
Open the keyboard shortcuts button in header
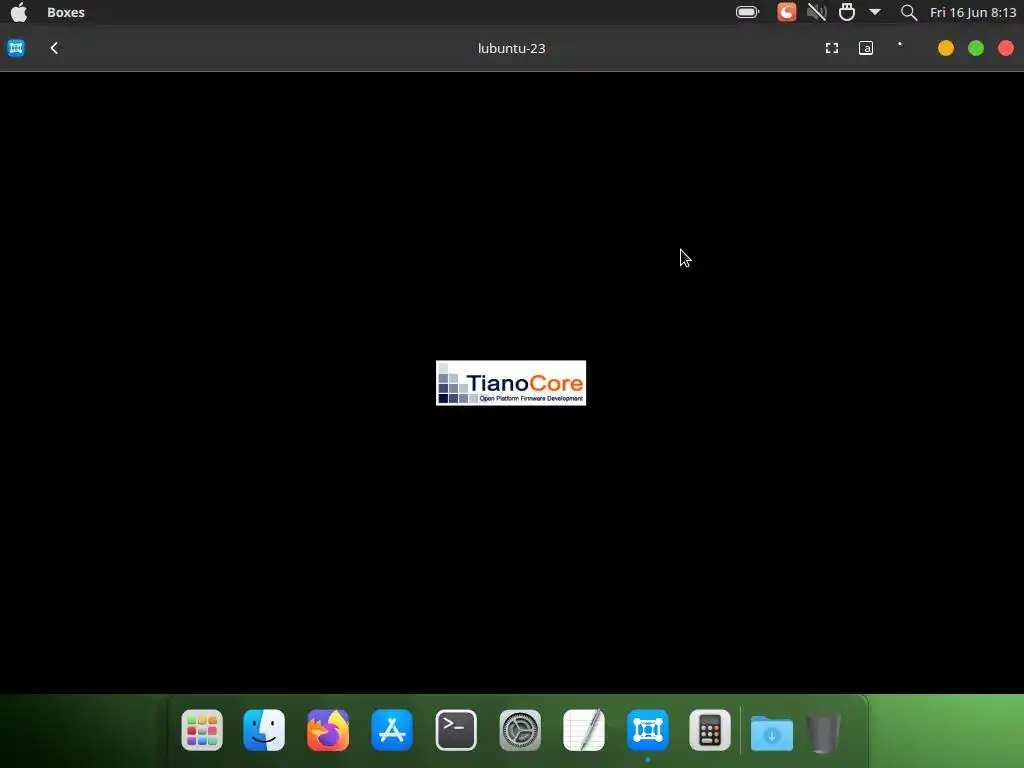point(866,48)
